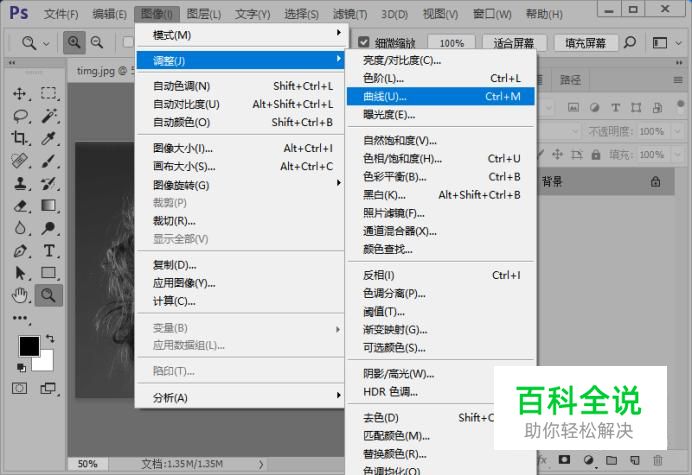This screenshot has height=475, width=692.
Task: Select the History Brush tool
Action: pyautogui.click(x=49, y=183)
